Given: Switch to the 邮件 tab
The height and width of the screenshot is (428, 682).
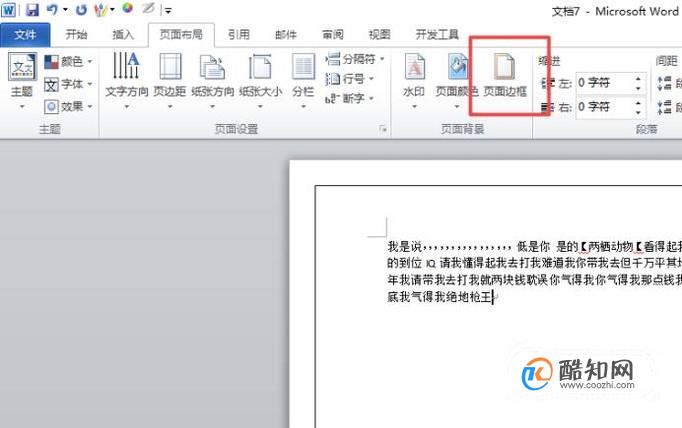Looking at the screenshot, I should [286, 34].
